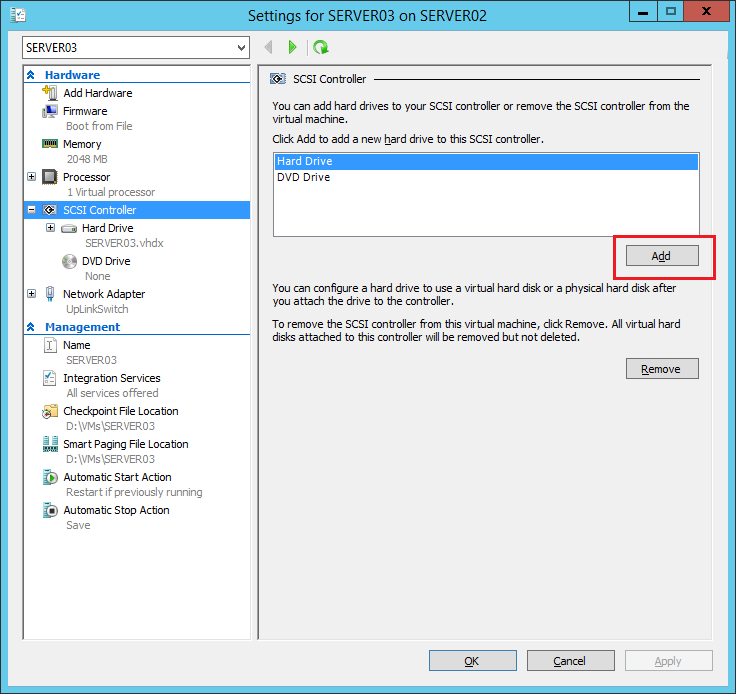
Task: Open the SERVER03 virtual machine dropdown
Action: click(136, 47)
